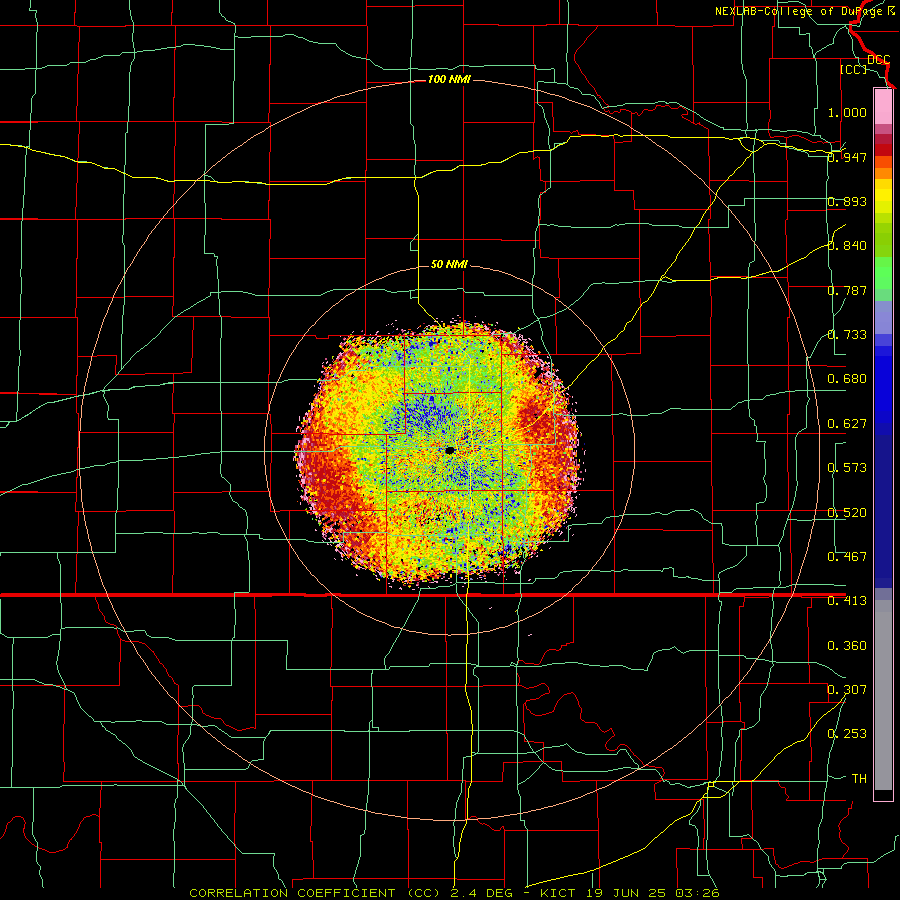The height and width of the screenshot is (900, 900).
Task: Click the black radar site dot at center
Action: 450,451
